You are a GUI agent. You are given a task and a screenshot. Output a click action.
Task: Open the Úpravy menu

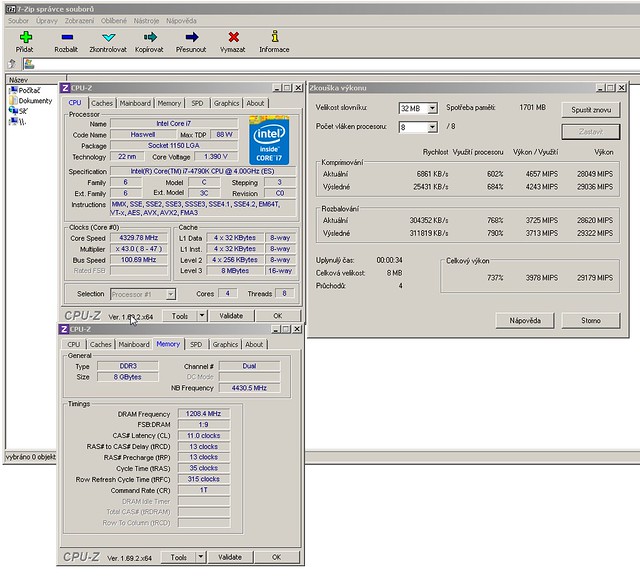[x=47, y=20]
